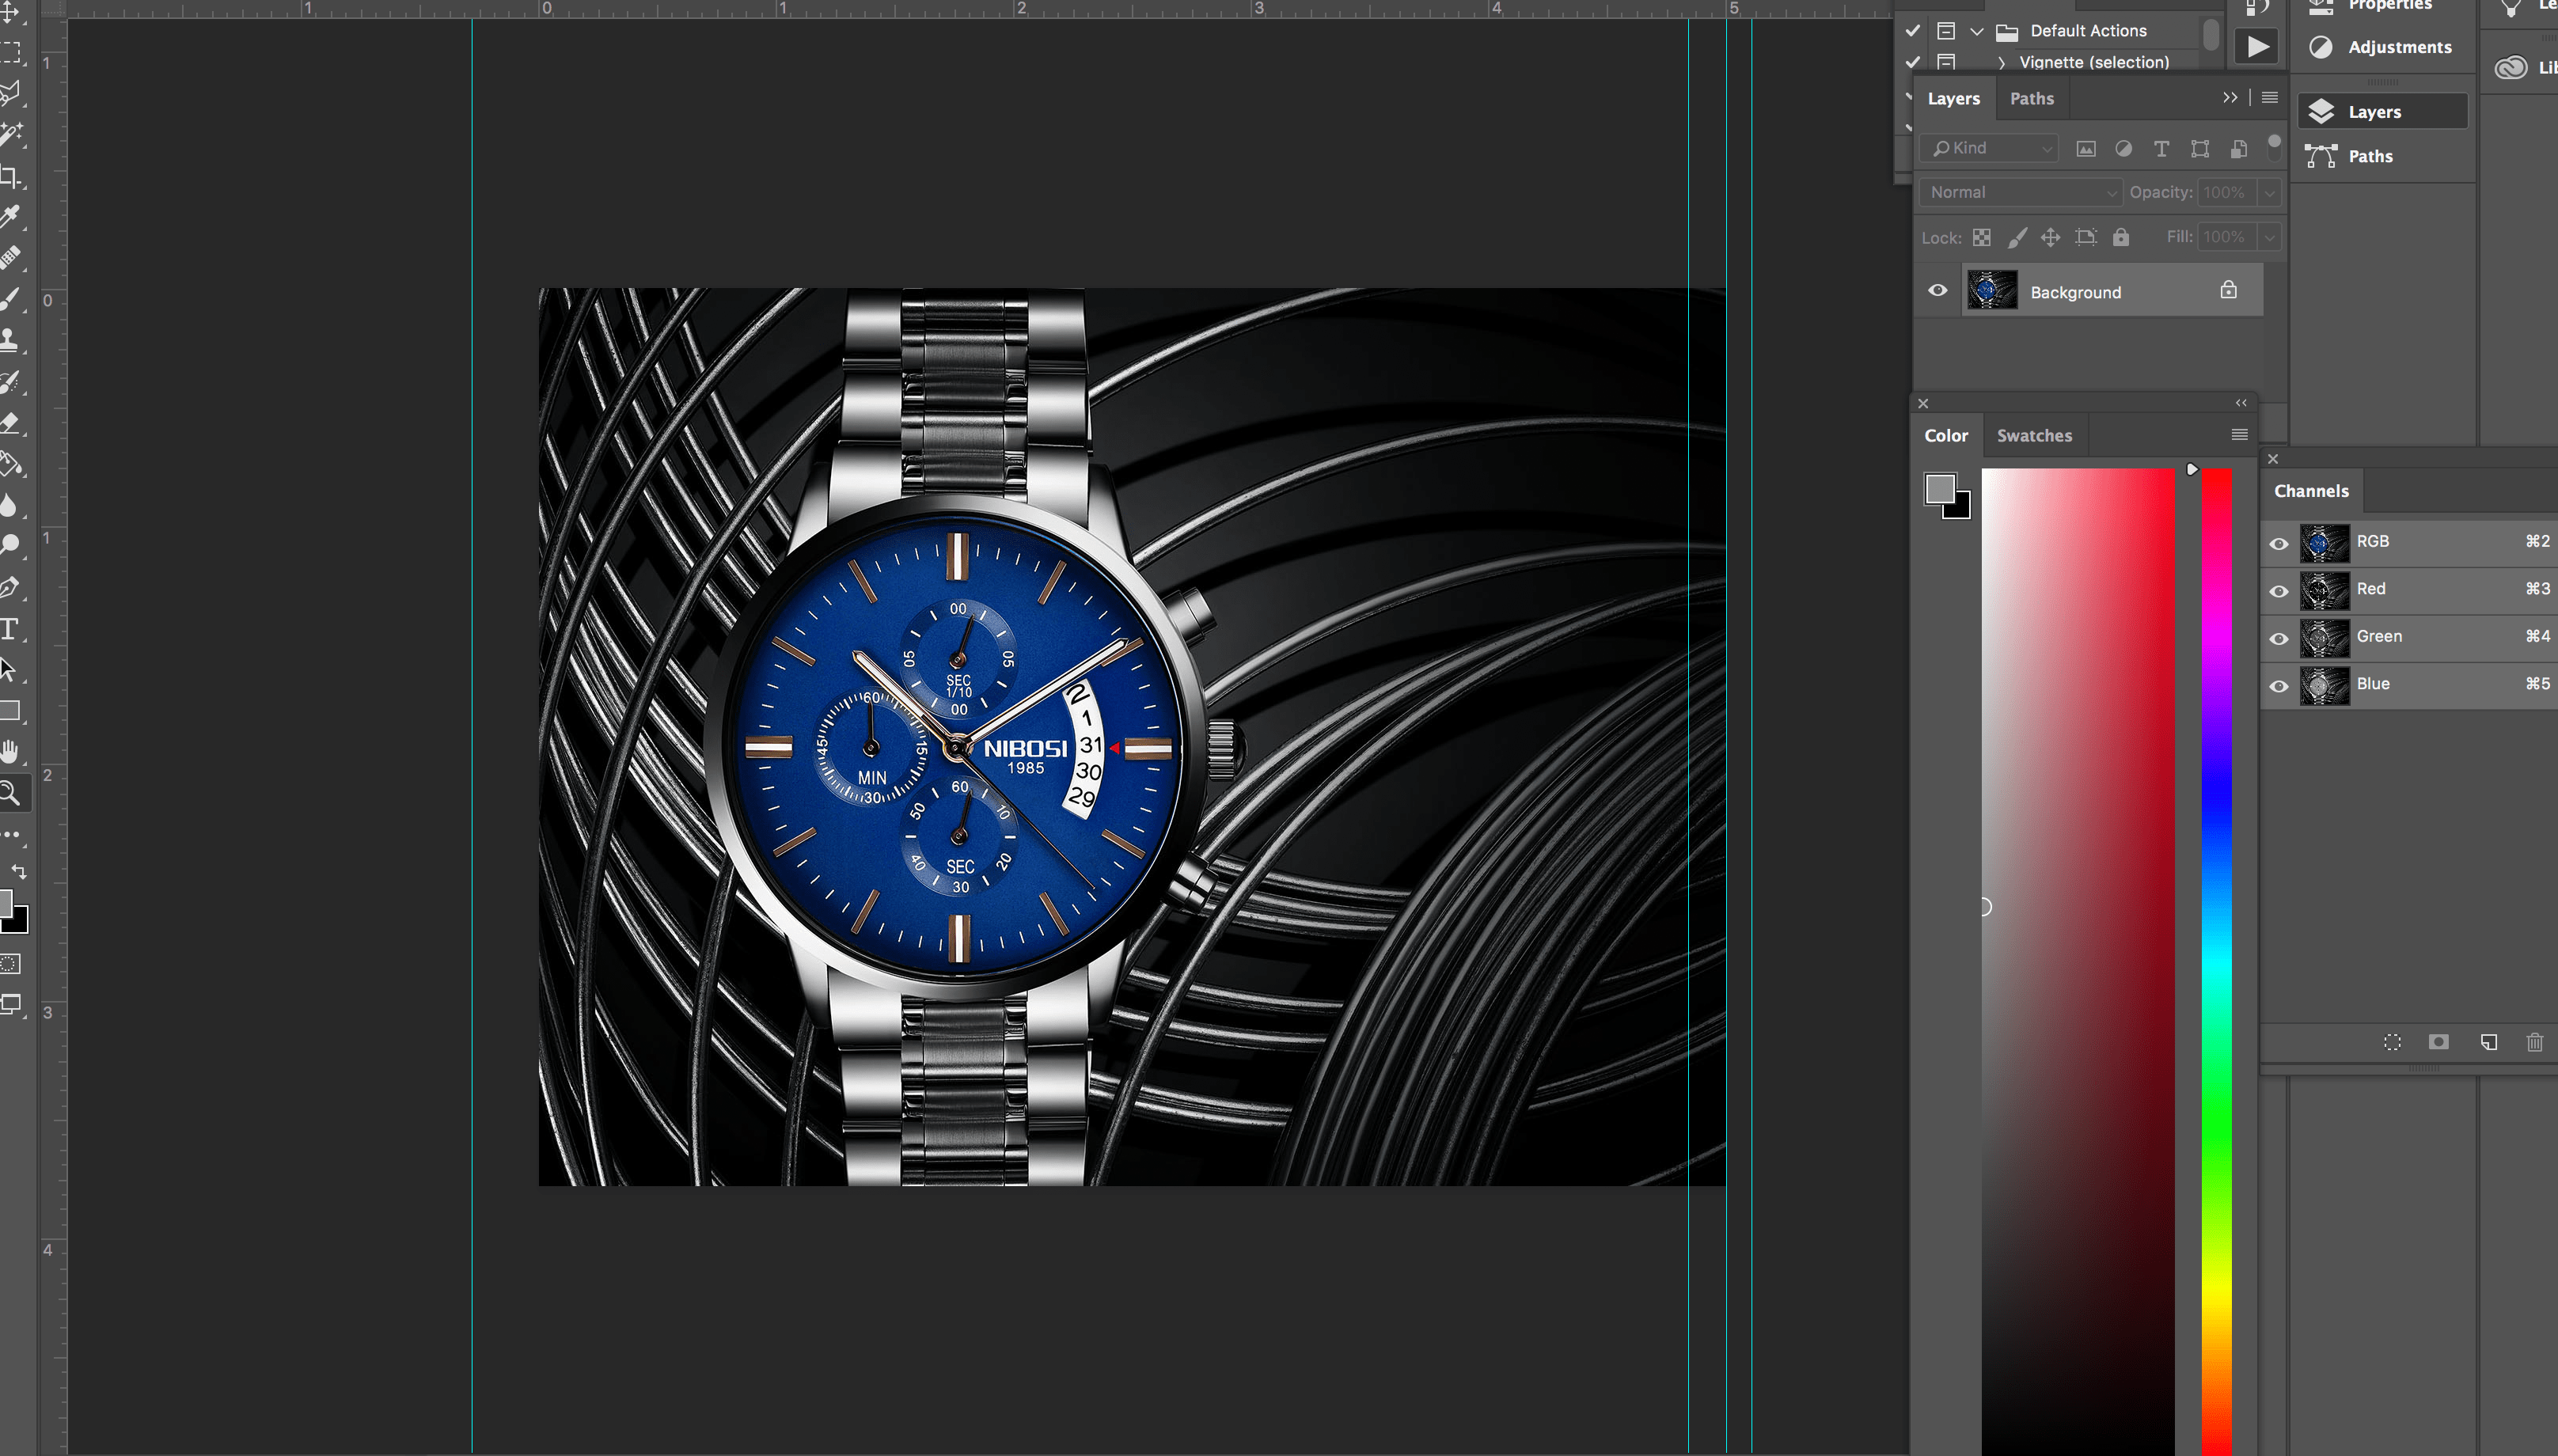2558x1456 pixels.
Task: Select the Dodge tool
Action: [x=10, y=546]
